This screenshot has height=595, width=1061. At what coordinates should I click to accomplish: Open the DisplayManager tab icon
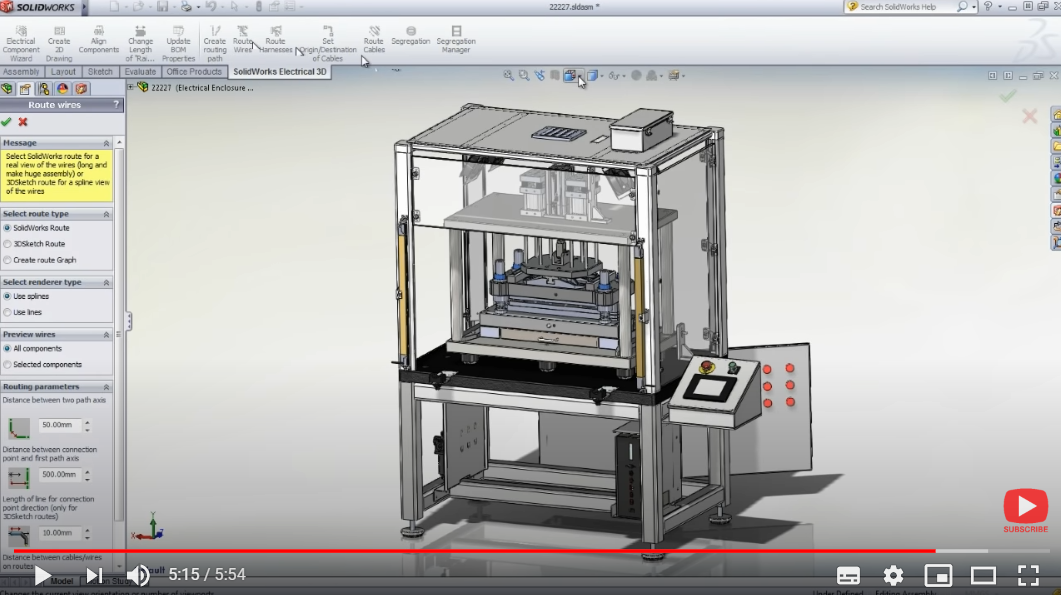click(x=62, y=89)
